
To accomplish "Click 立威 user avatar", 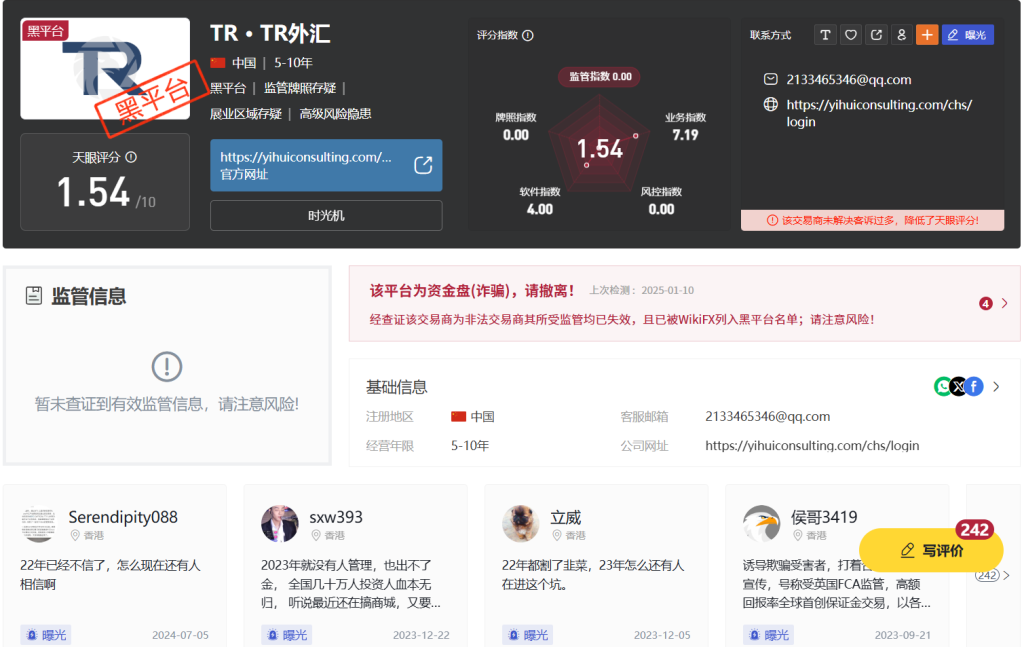I will (520, 524).
